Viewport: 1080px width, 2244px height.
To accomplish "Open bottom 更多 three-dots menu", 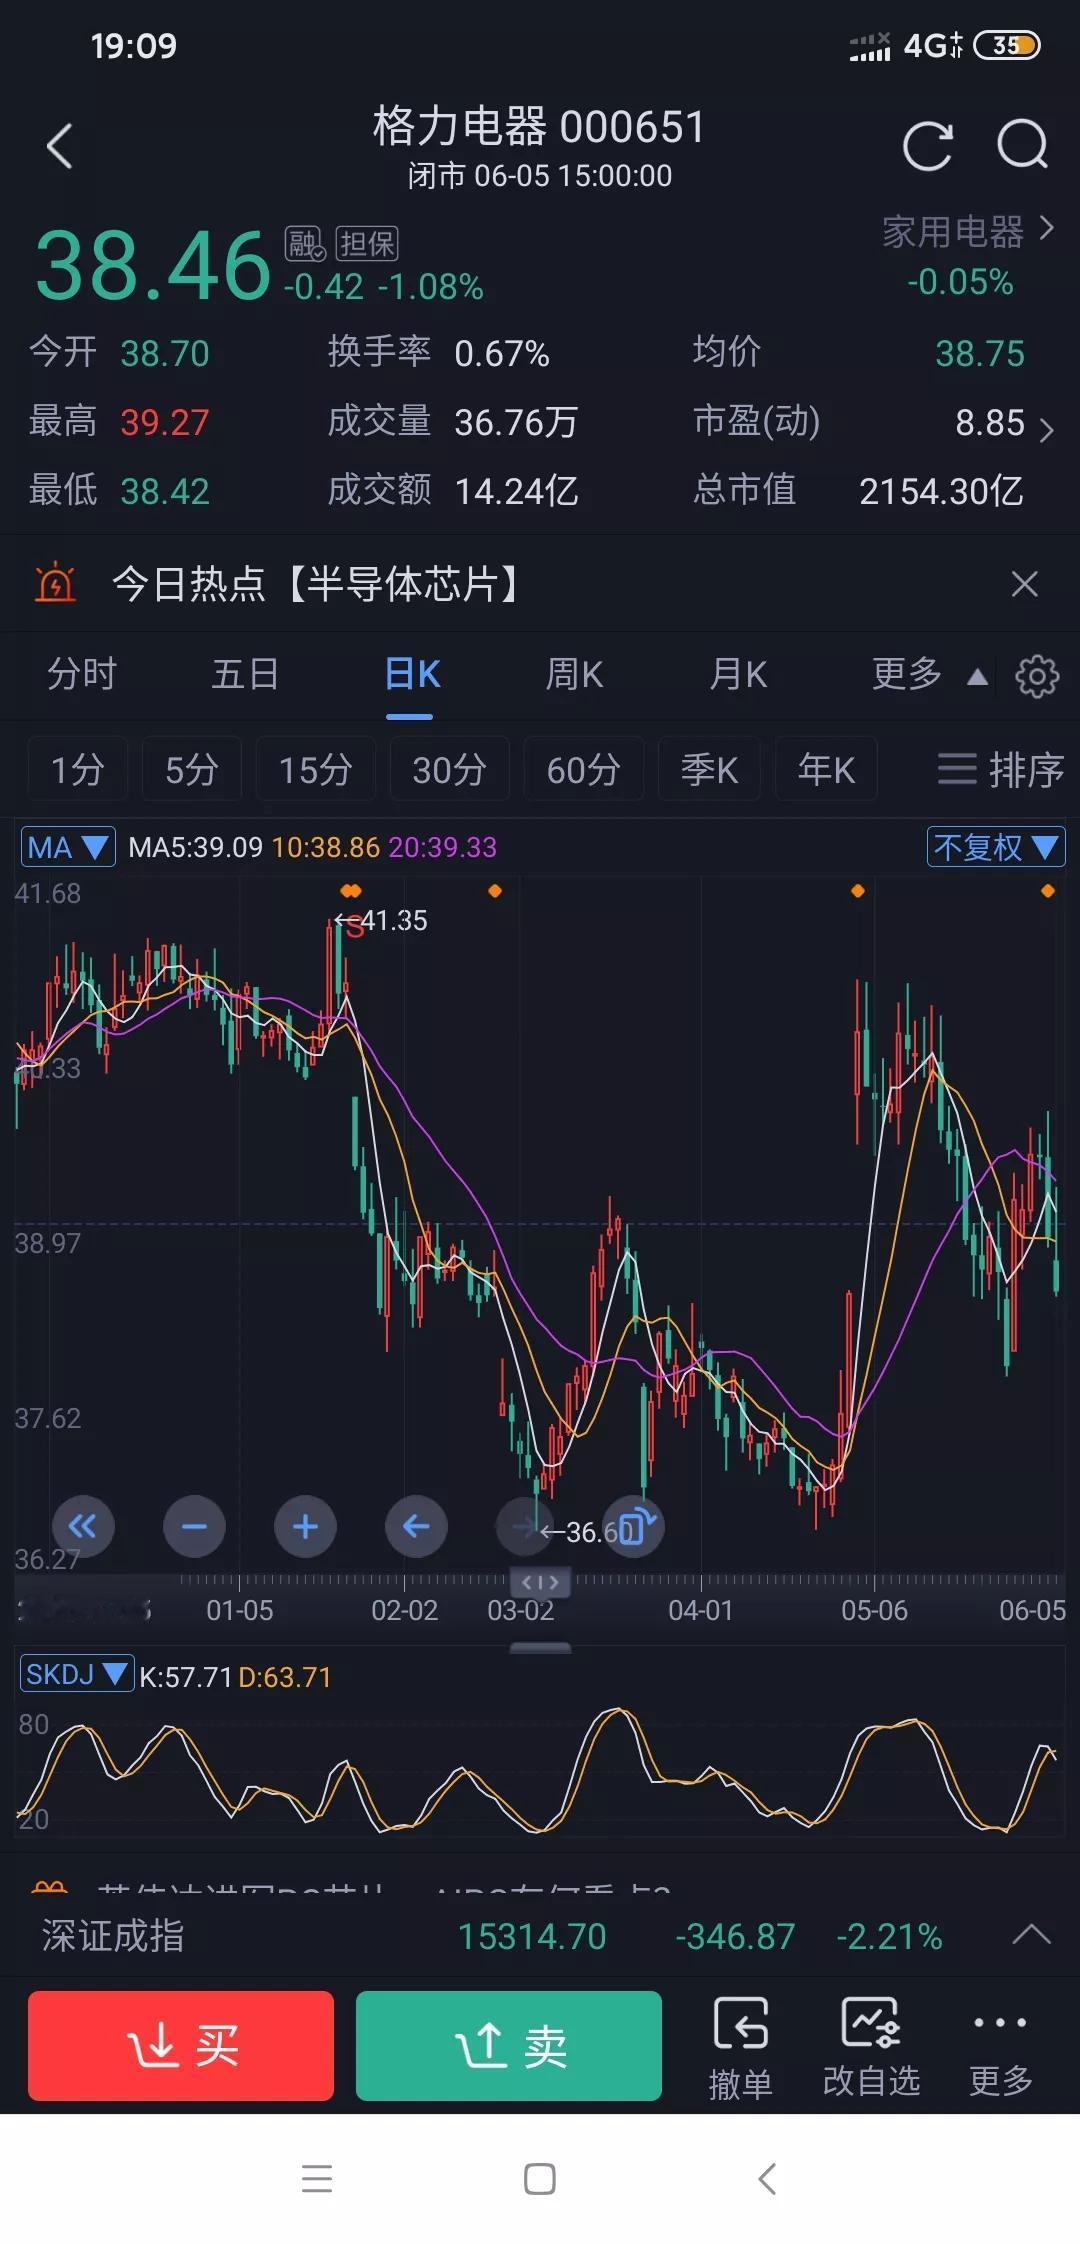I will coord(1000,2047).
